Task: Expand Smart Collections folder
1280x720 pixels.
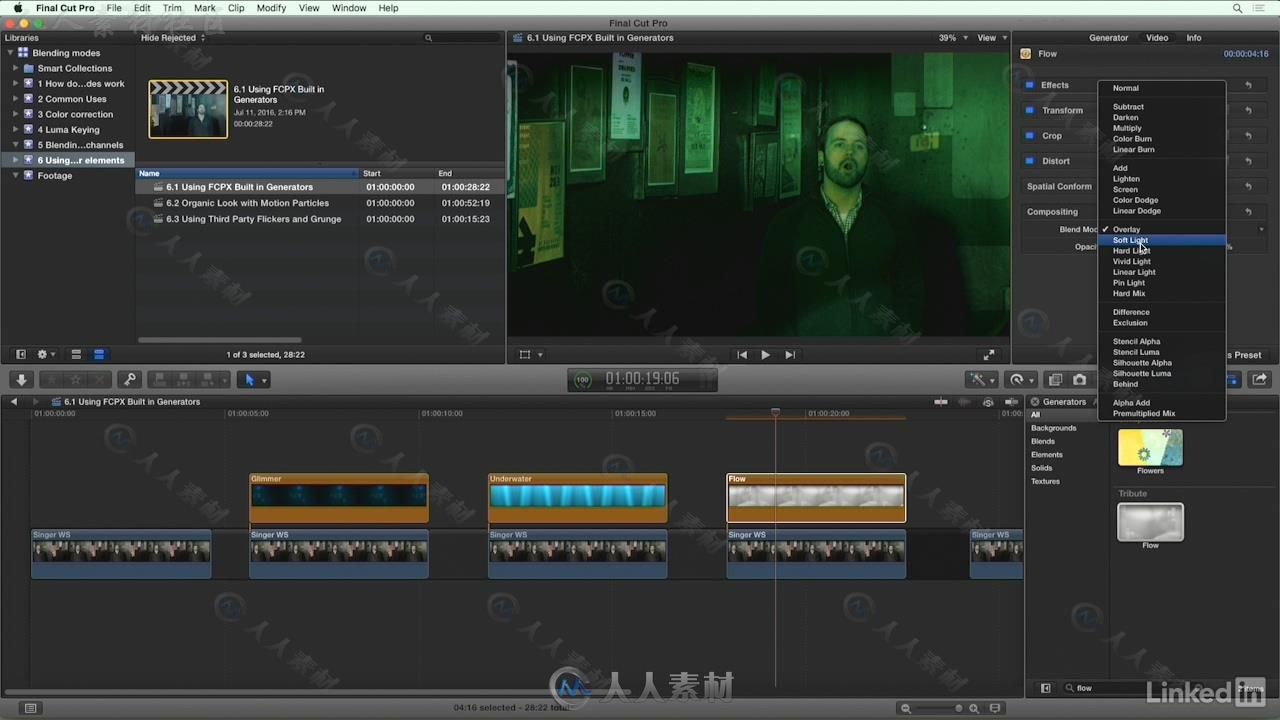Action: pos(16,68)
